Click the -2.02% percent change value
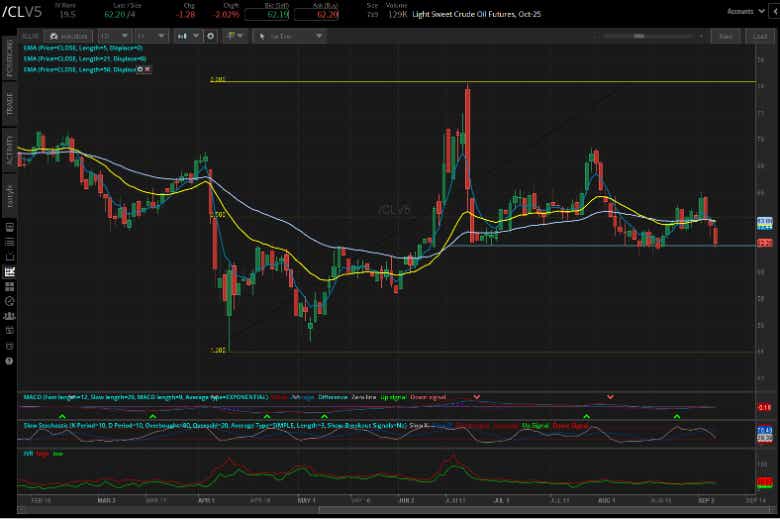 point(226,14)
